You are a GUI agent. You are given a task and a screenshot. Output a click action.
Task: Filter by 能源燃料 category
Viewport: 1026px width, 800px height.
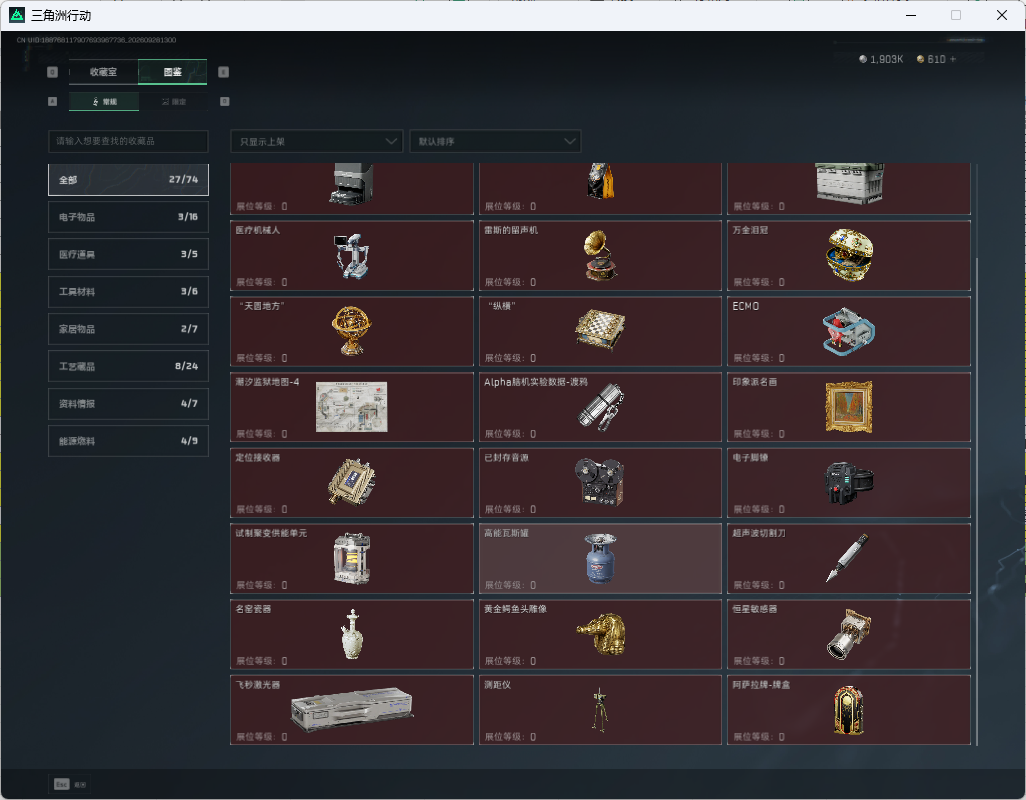tap(128, 441)
